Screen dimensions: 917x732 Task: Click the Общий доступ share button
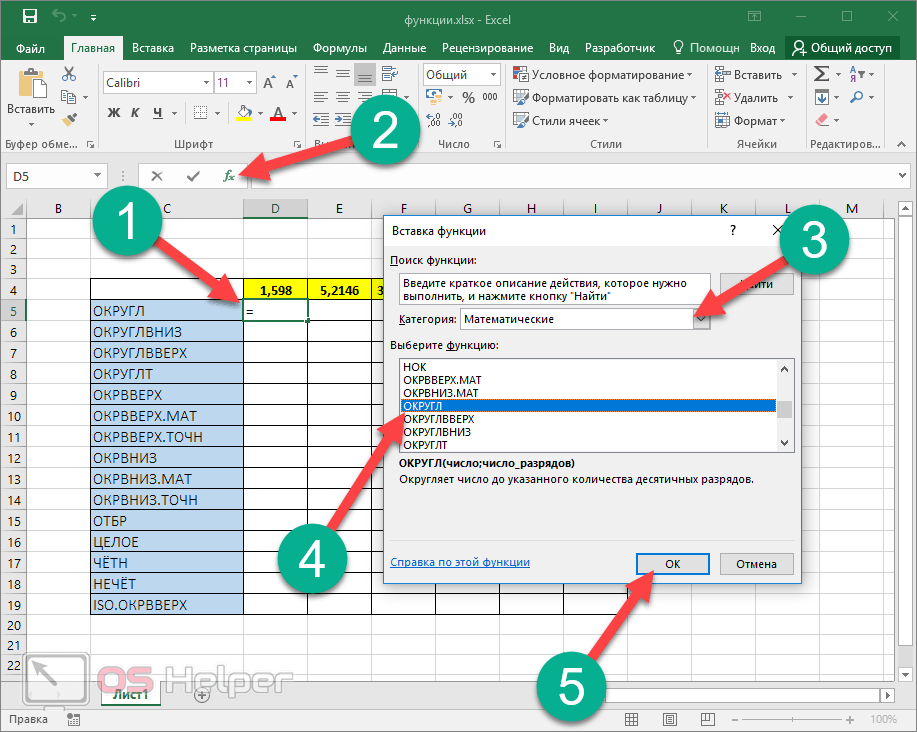842,48
